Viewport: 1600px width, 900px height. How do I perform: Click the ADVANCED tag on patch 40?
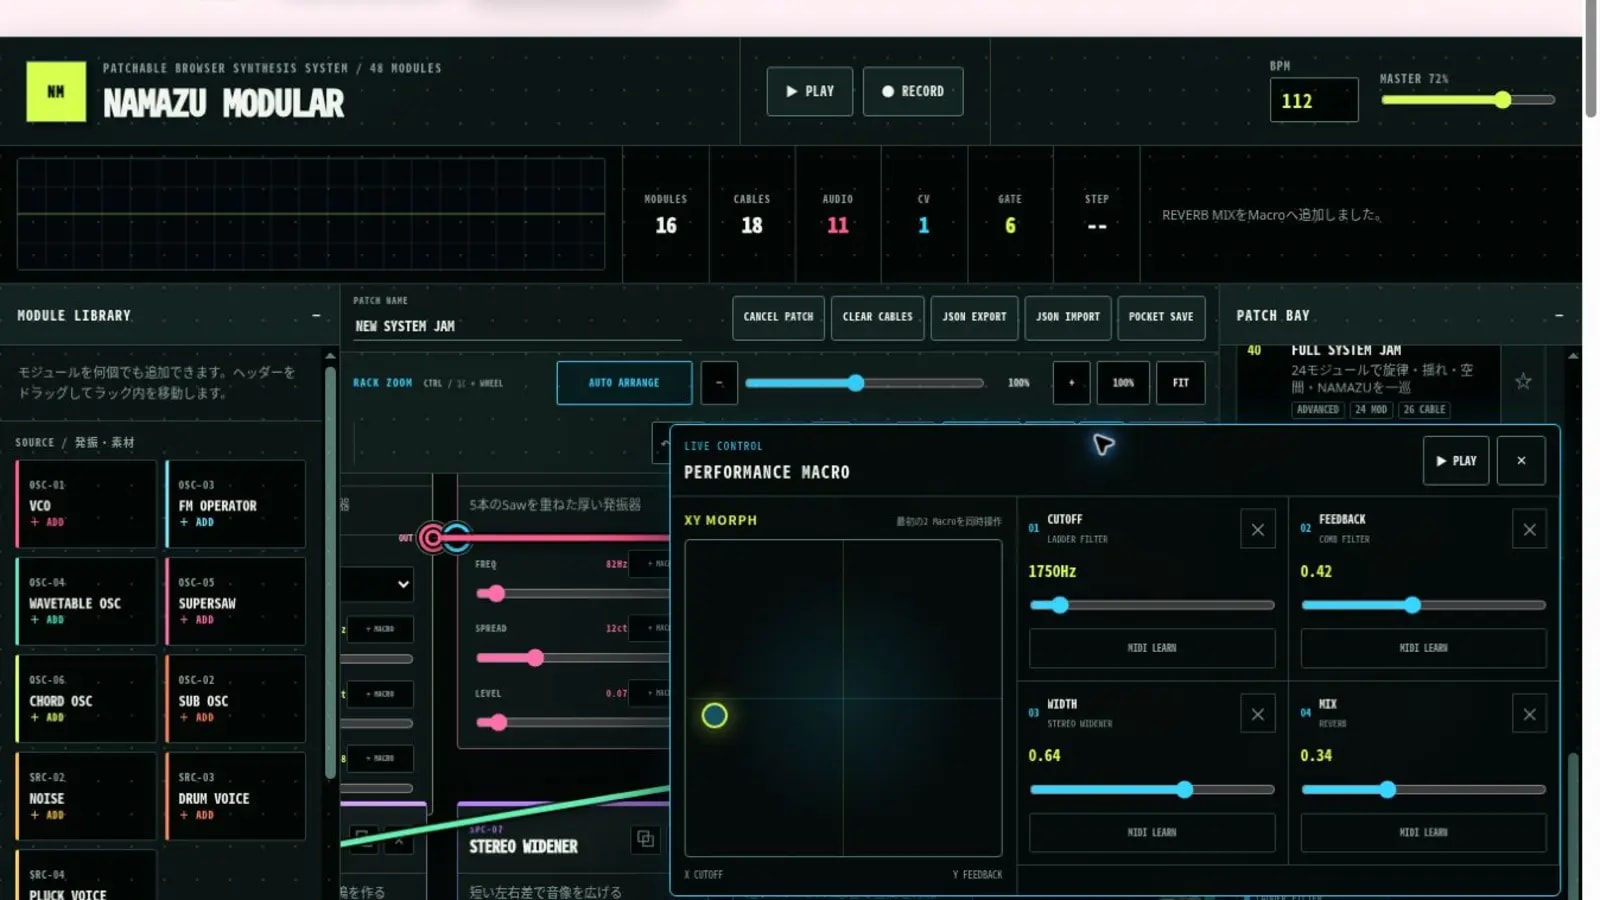[1317, 409]
